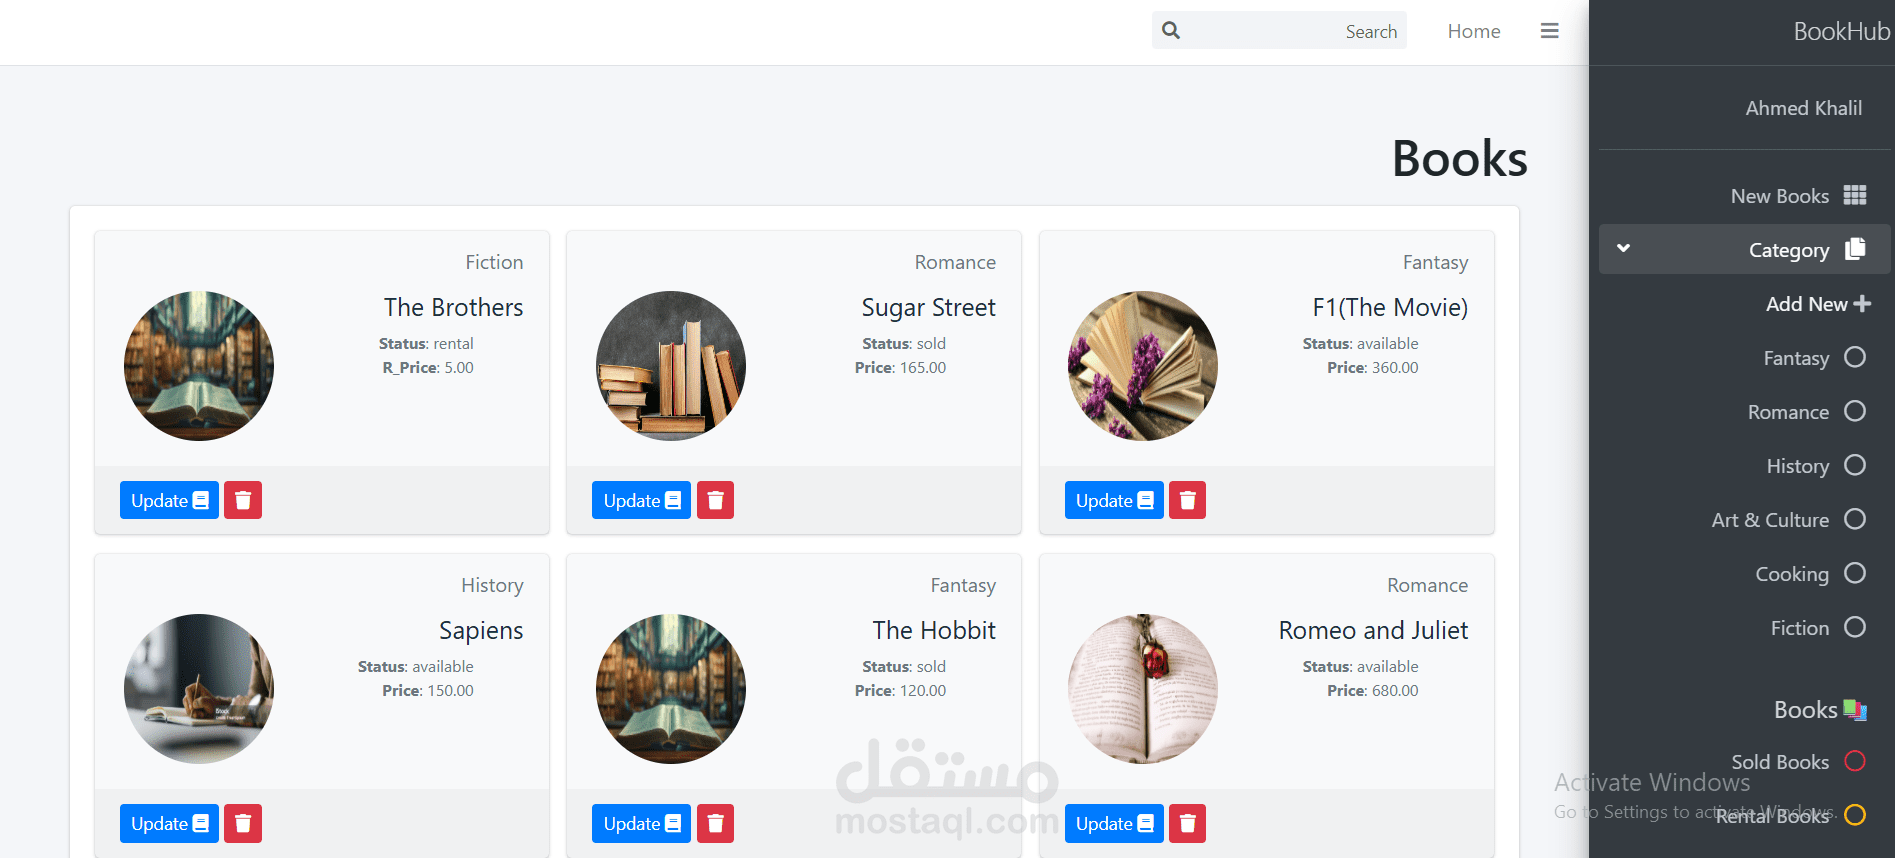Select the Fiction category circle

tap(1855, 627)
